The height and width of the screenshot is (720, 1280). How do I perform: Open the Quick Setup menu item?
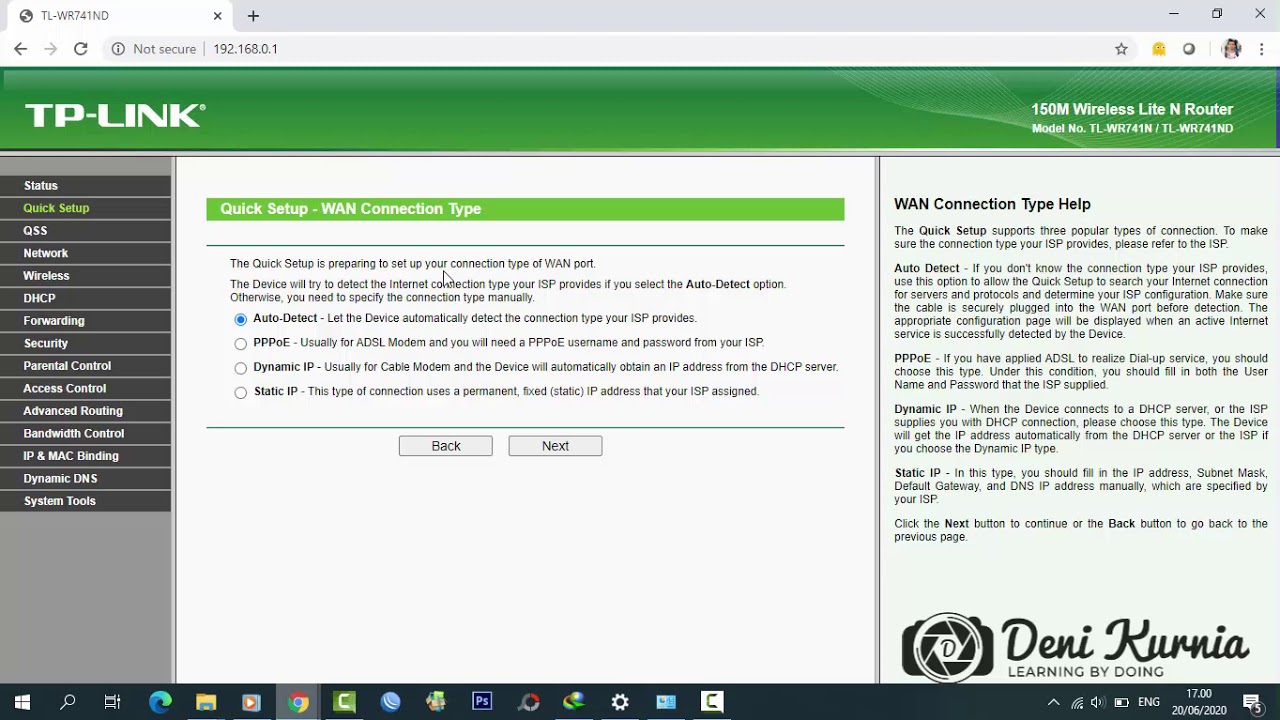click(86, 208)
